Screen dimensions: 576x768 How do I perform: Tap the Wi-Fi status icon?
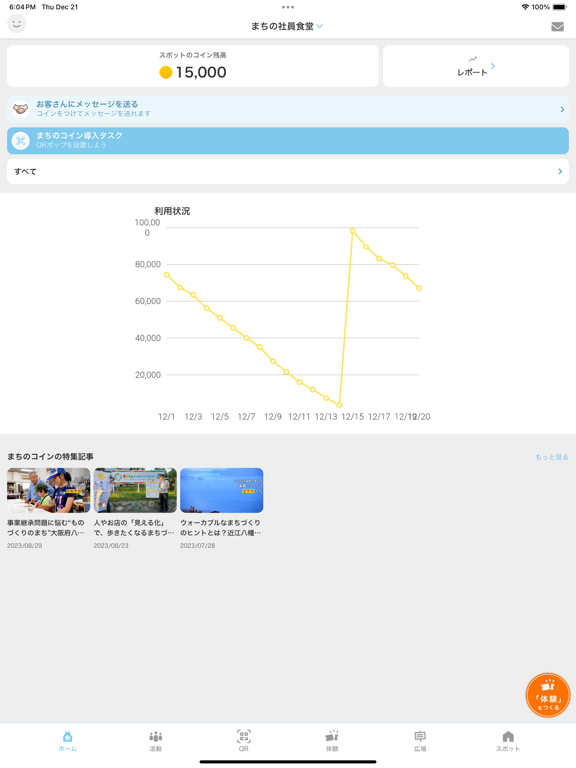(x=525, y=7)
